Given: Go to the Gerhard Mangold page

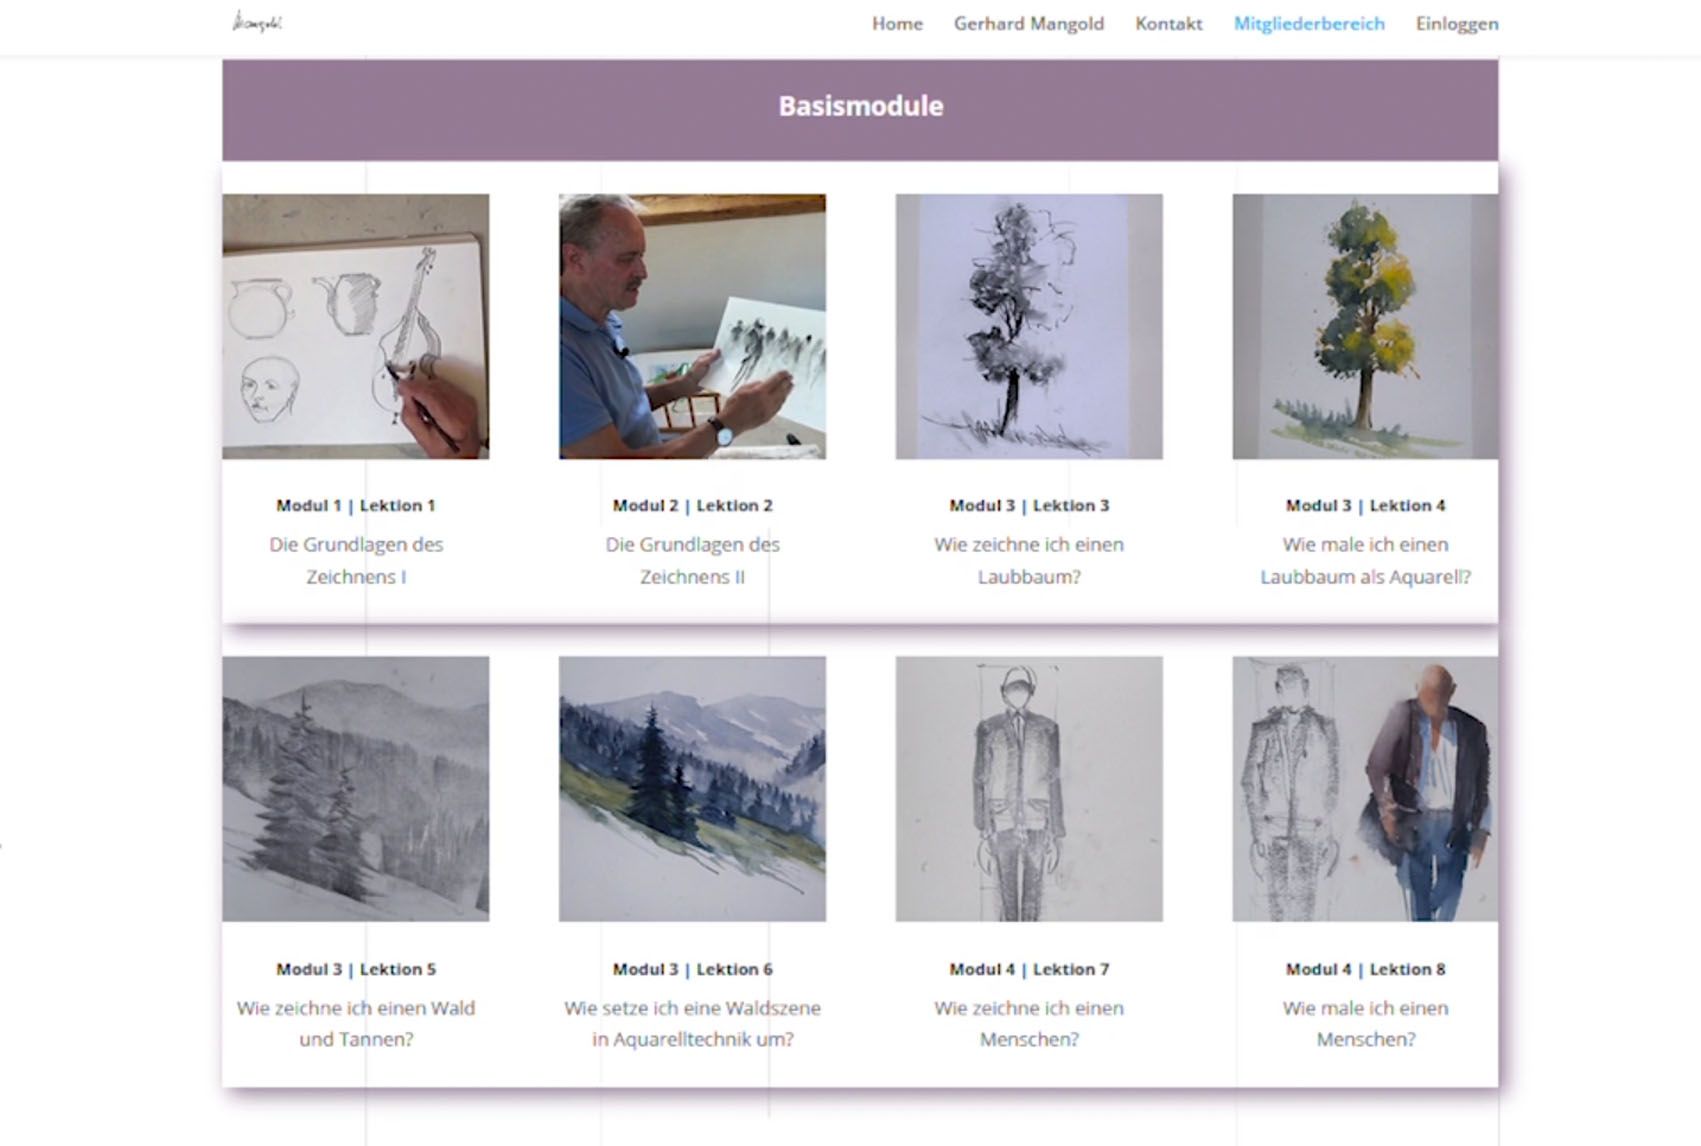Looking at the screenshot, I should (1028, 24).
